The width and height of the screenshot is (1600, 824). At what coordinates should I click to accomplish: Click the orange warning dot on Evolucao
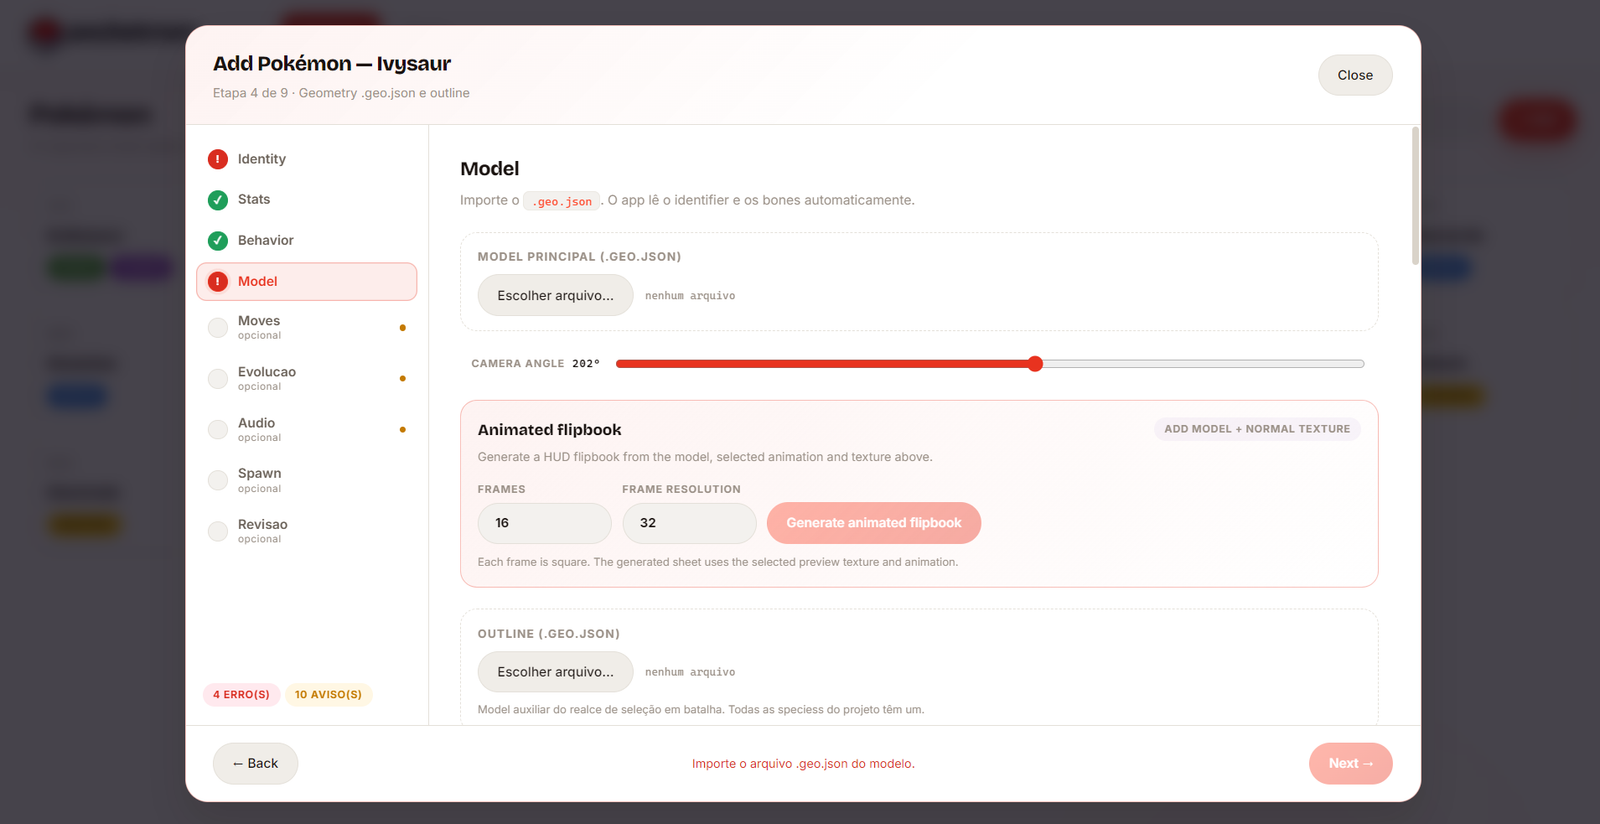pos(403,379)
